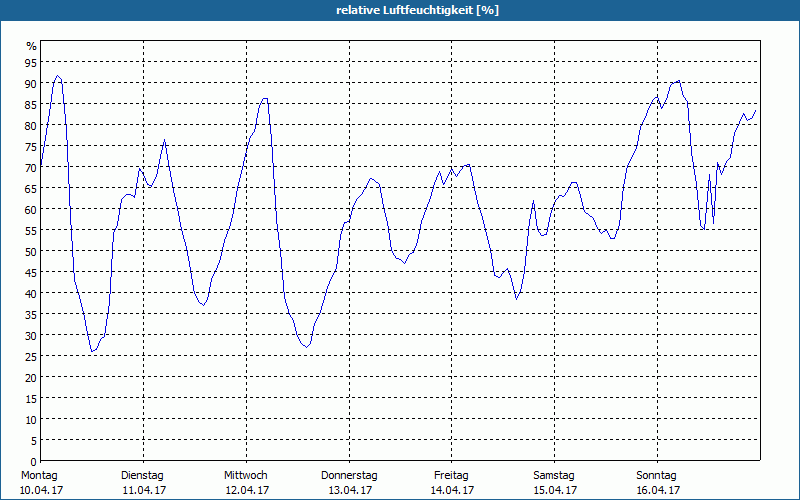The image size is (800, 500).
Task: Select the Sonntag 16.04.17 axis label
Action: 657,483
